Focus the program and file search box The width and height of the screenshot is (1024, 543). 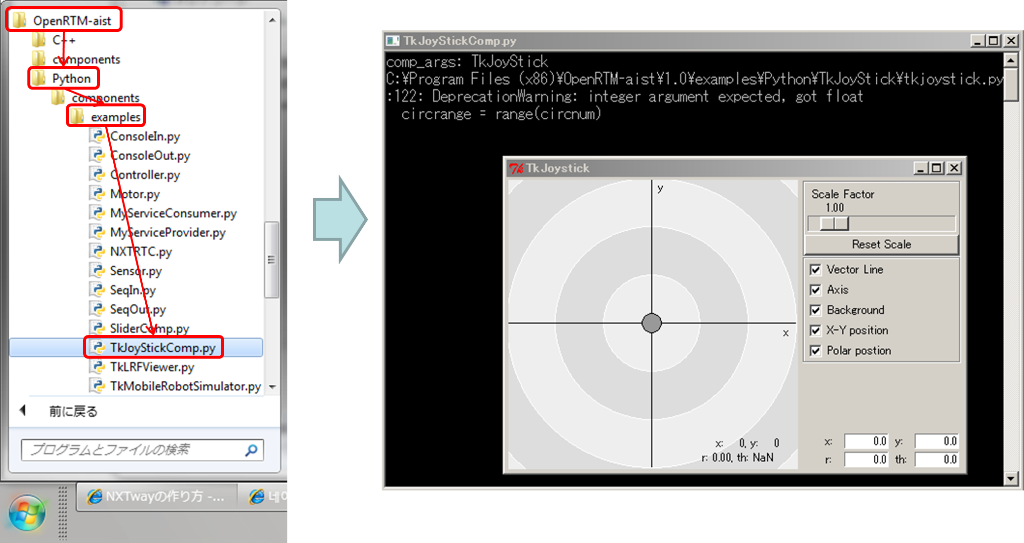tap(133, 450)
